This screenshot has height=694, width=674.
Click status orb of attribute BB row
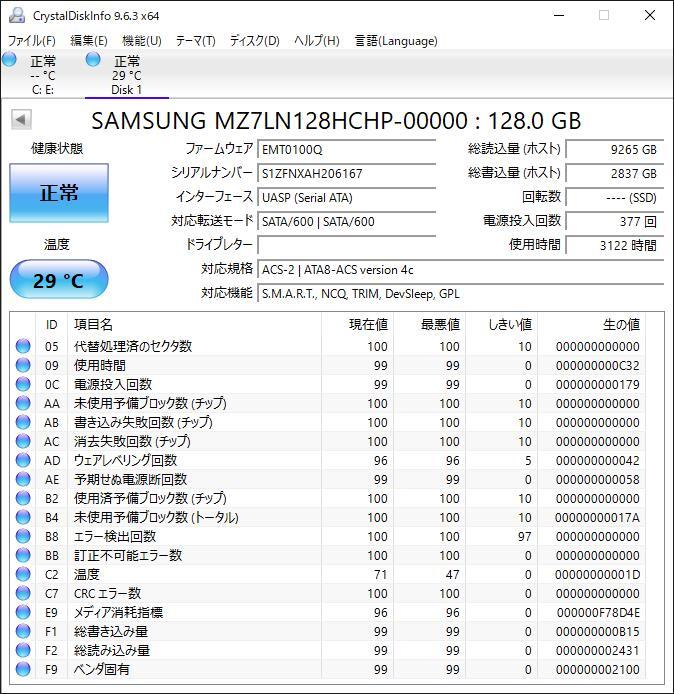tap(23, 555)
